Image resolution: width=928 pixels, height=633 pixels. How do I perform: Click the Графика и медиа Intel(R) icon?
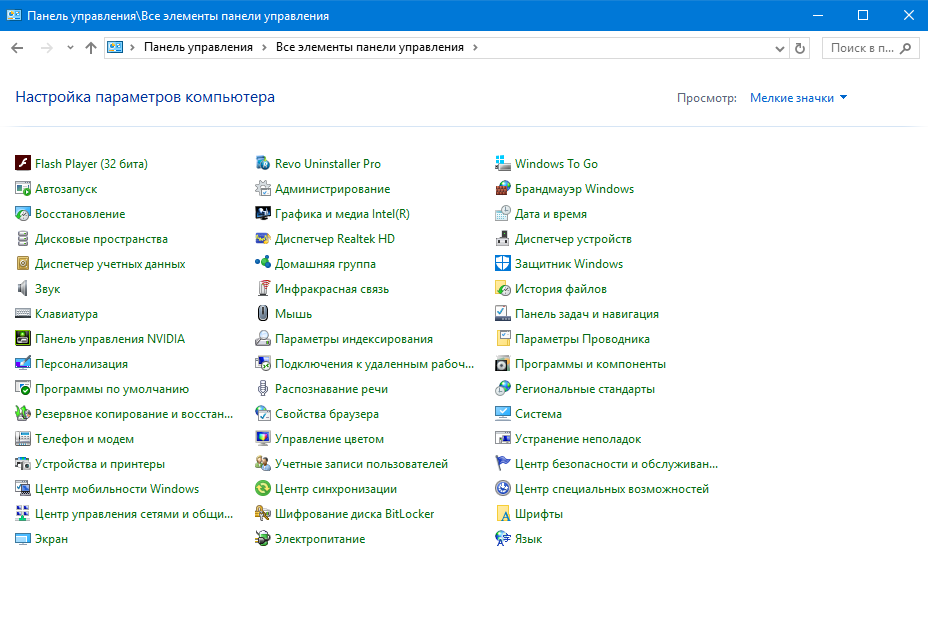pyautogui.click(x=263, y=214)
